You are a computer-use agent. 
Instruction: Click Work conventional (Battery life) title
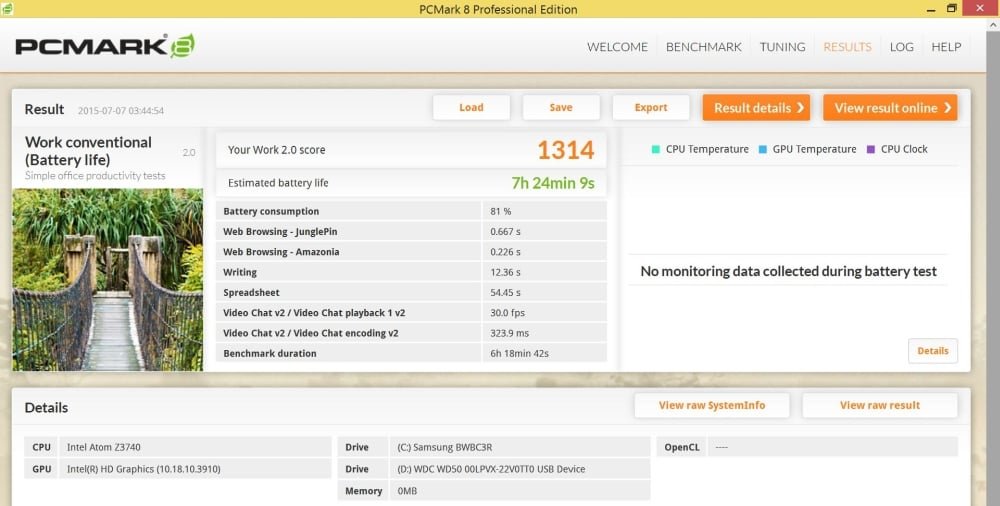tap(88, 151)
